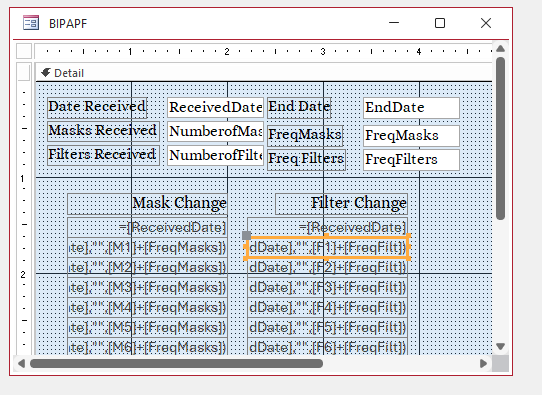Close the BIPAPF form window
Viewport: 542px width, 395px height.
(486, 23)
